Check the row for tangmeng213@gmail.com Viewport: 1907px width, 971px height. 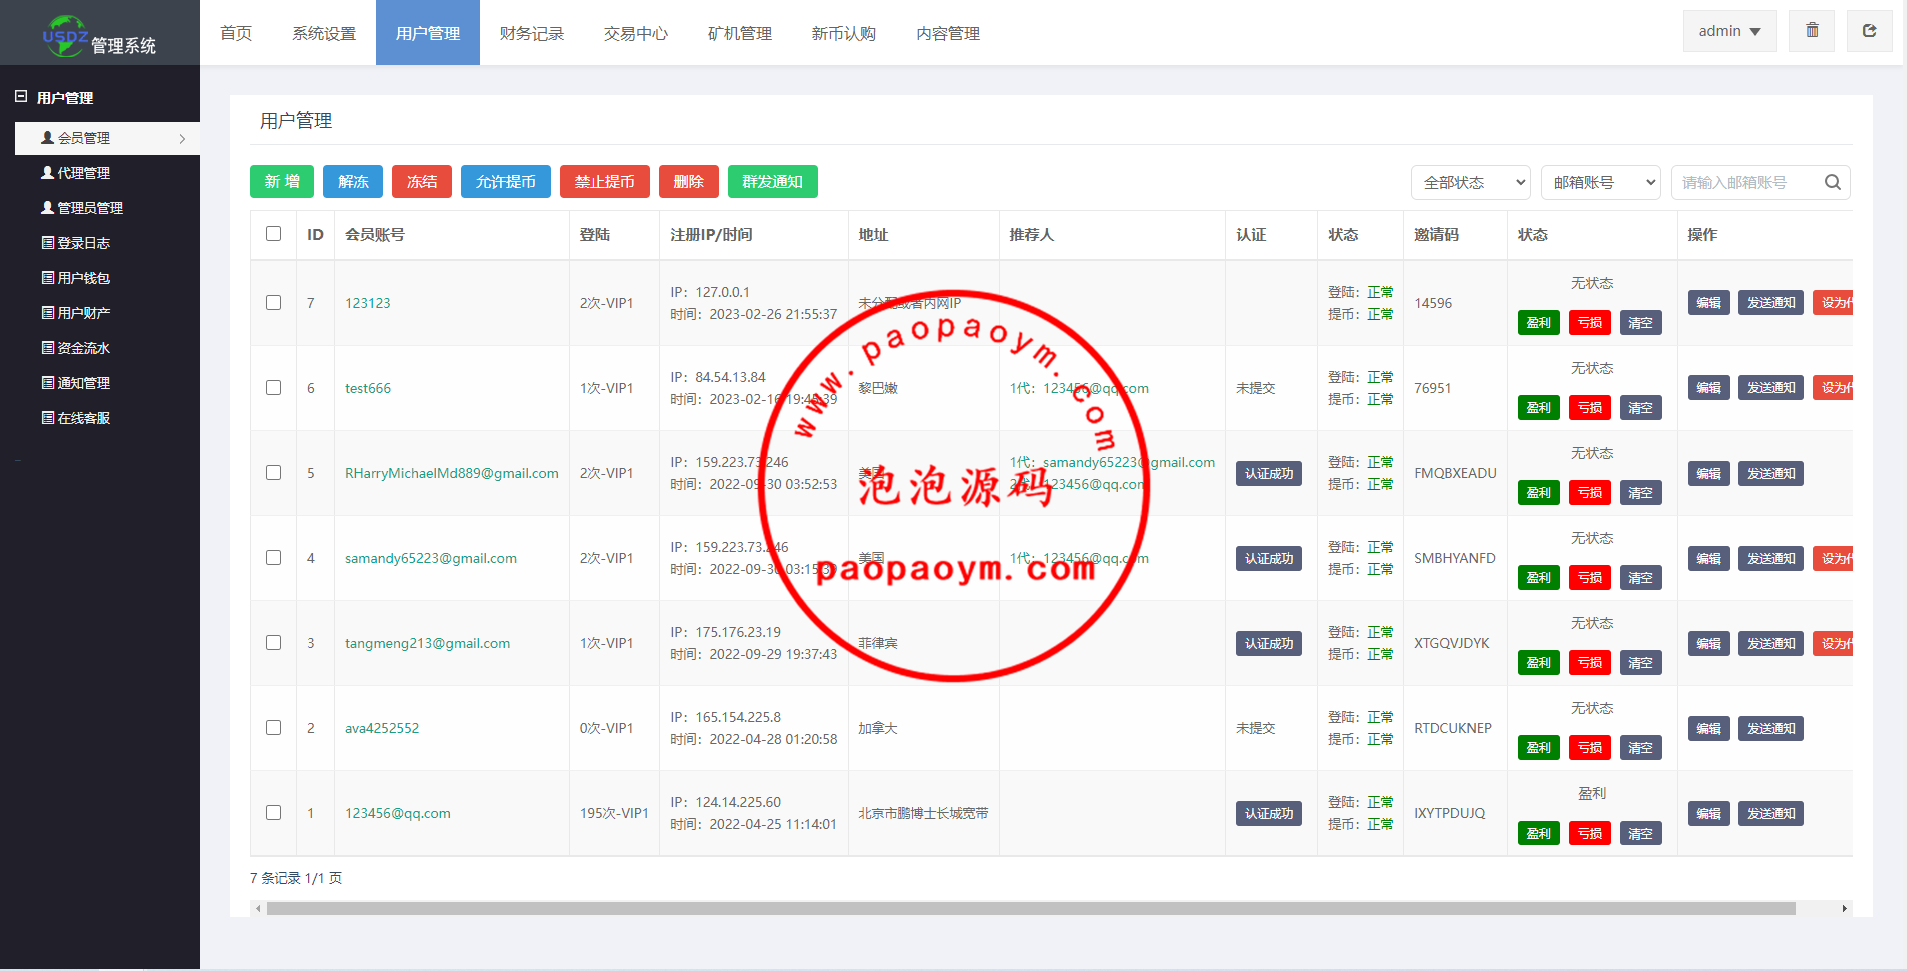[x=273, y=642]
